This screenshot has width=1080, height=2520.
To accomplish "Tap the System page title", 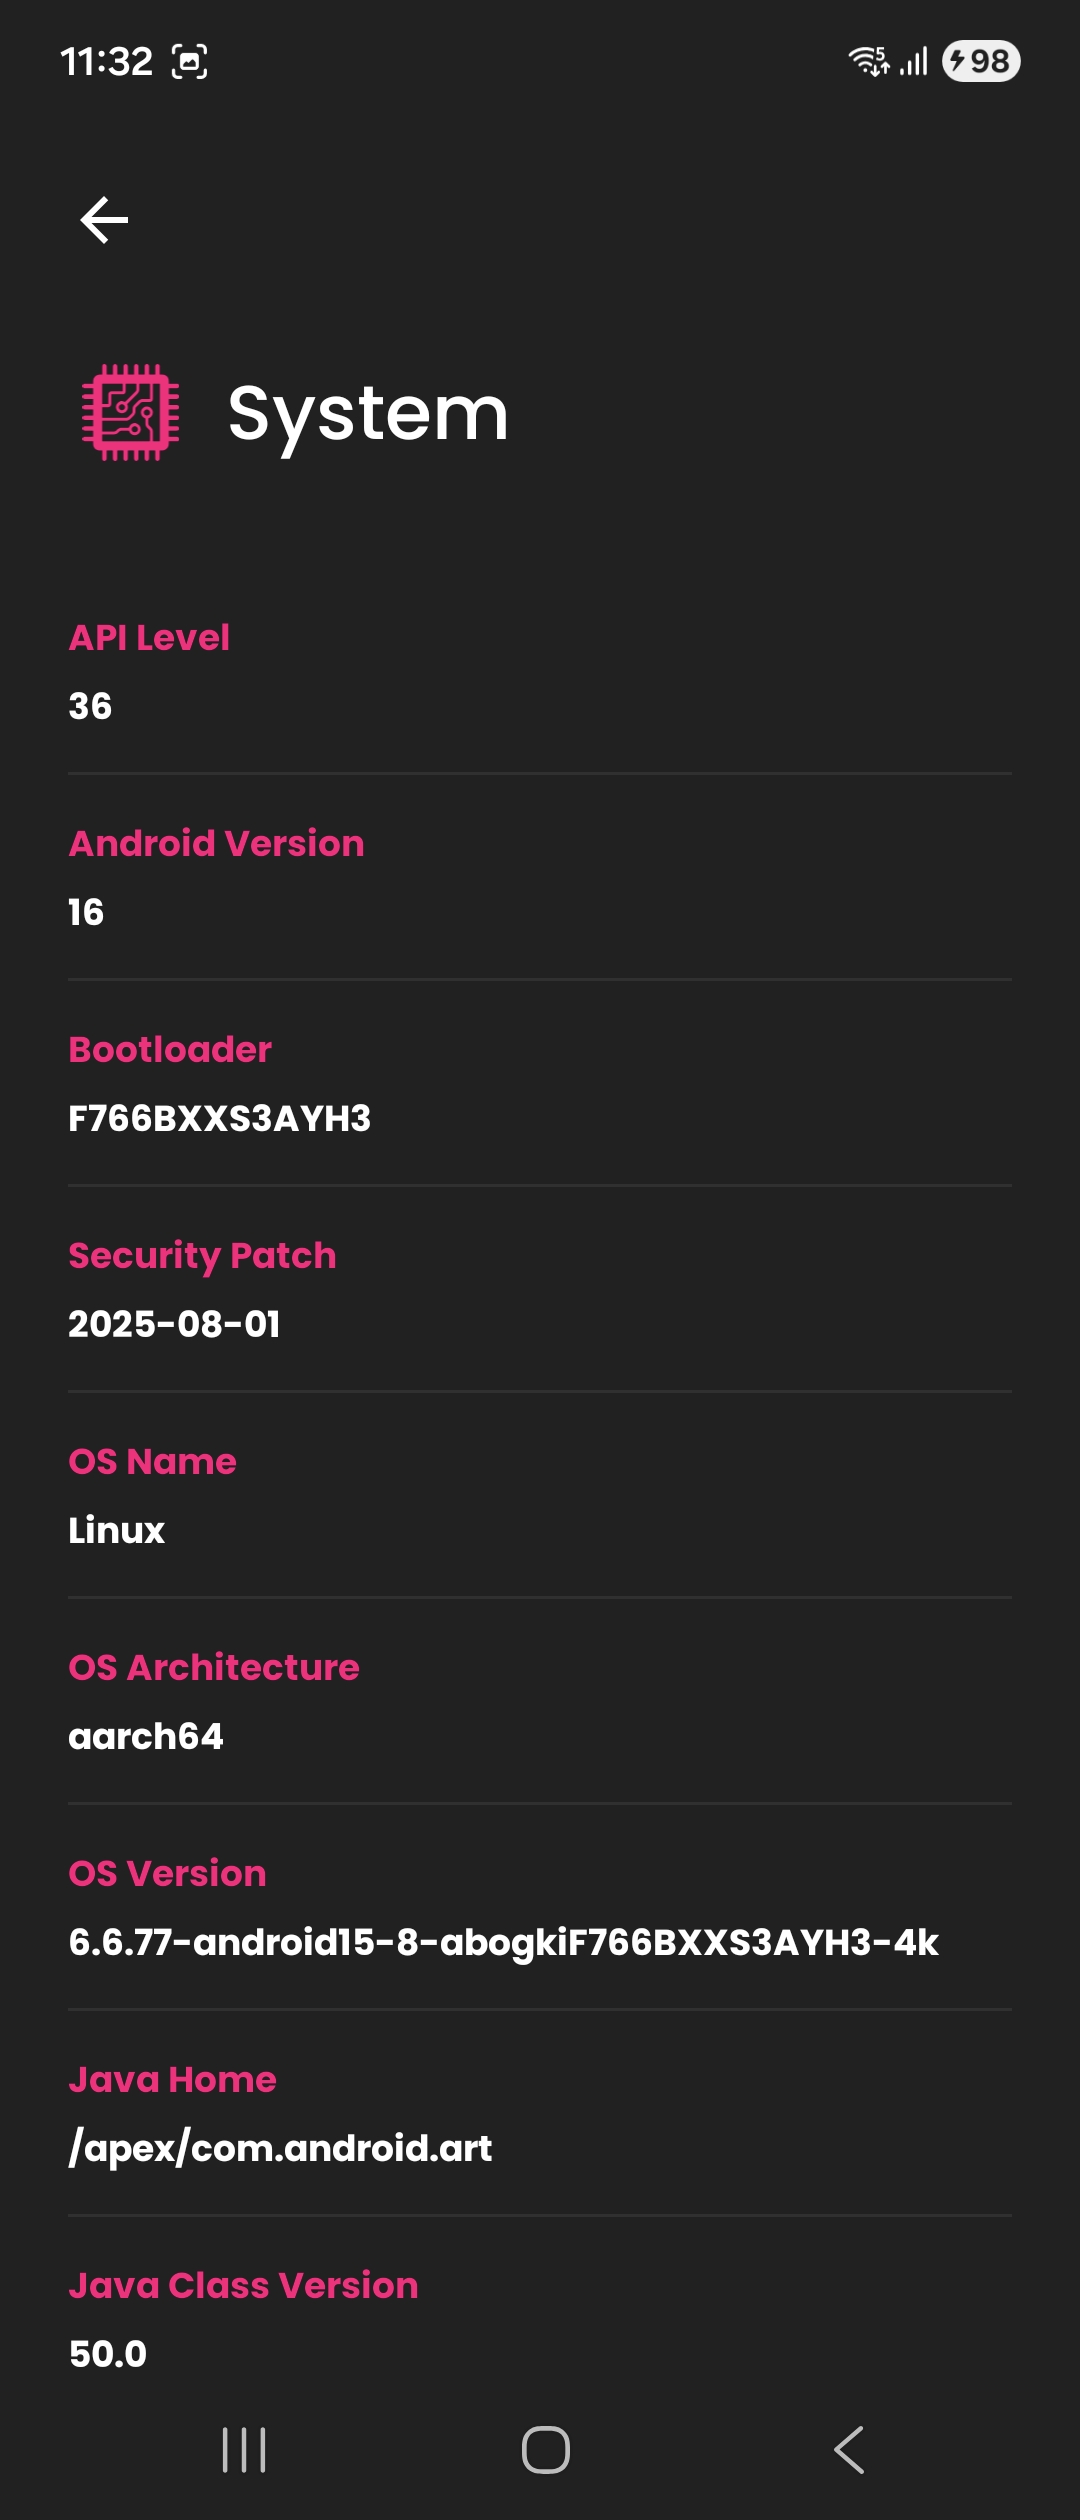I will 368,414.
